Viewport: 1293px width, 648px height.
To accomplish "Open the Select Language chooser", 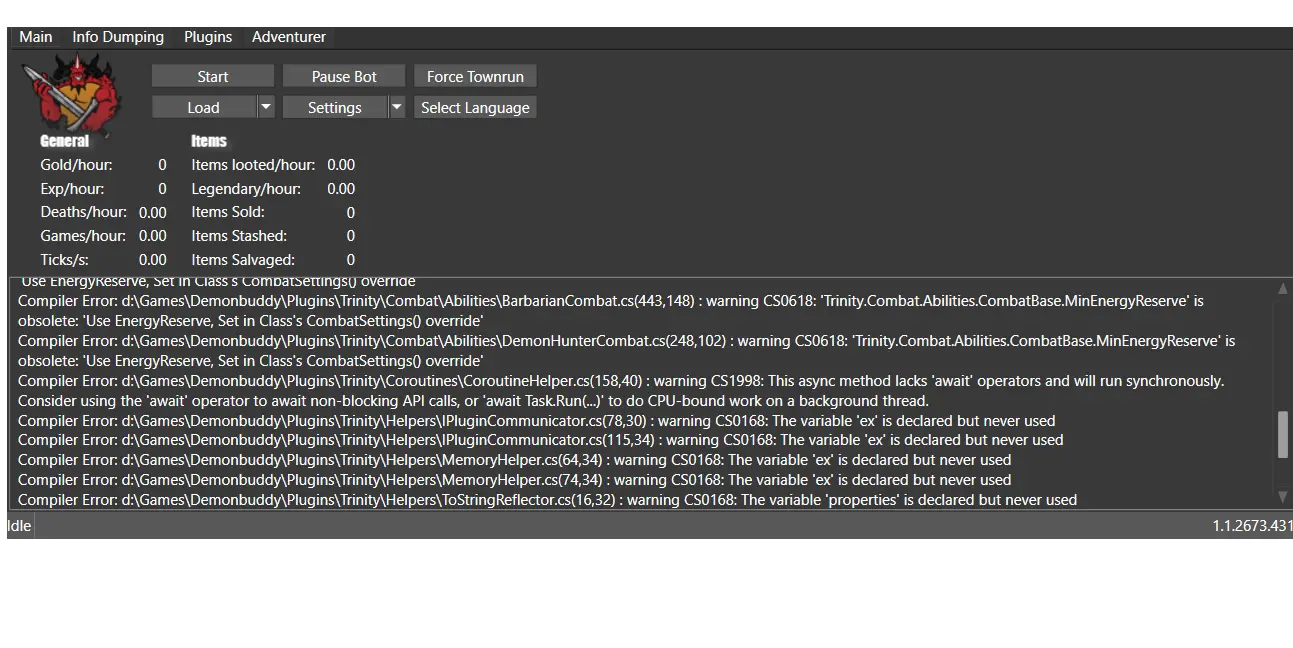I will tap(475, 107).
